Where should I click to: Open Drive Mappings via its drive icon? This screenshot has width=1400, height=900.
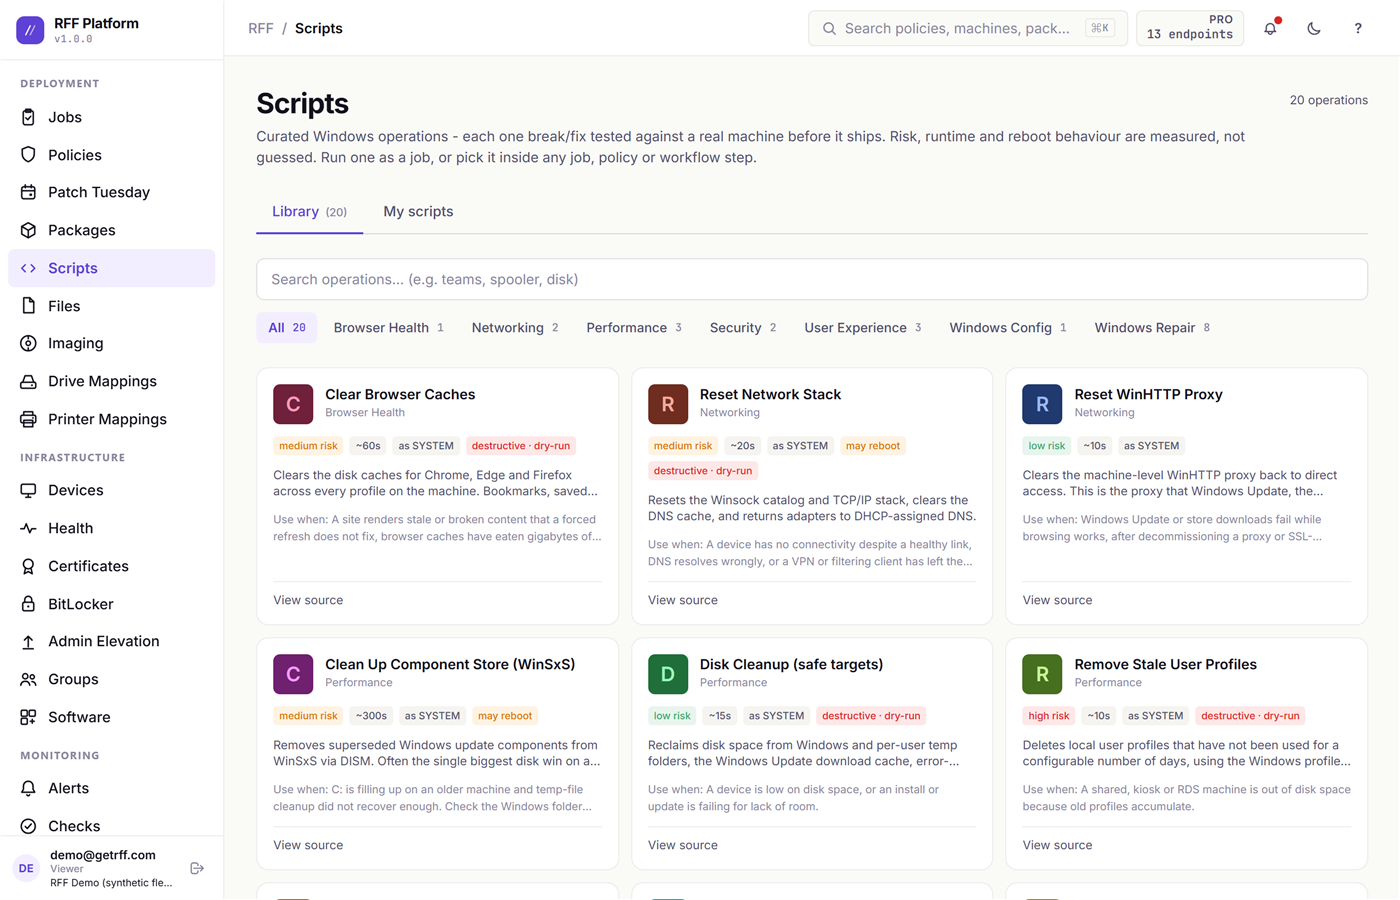[28, 381]
